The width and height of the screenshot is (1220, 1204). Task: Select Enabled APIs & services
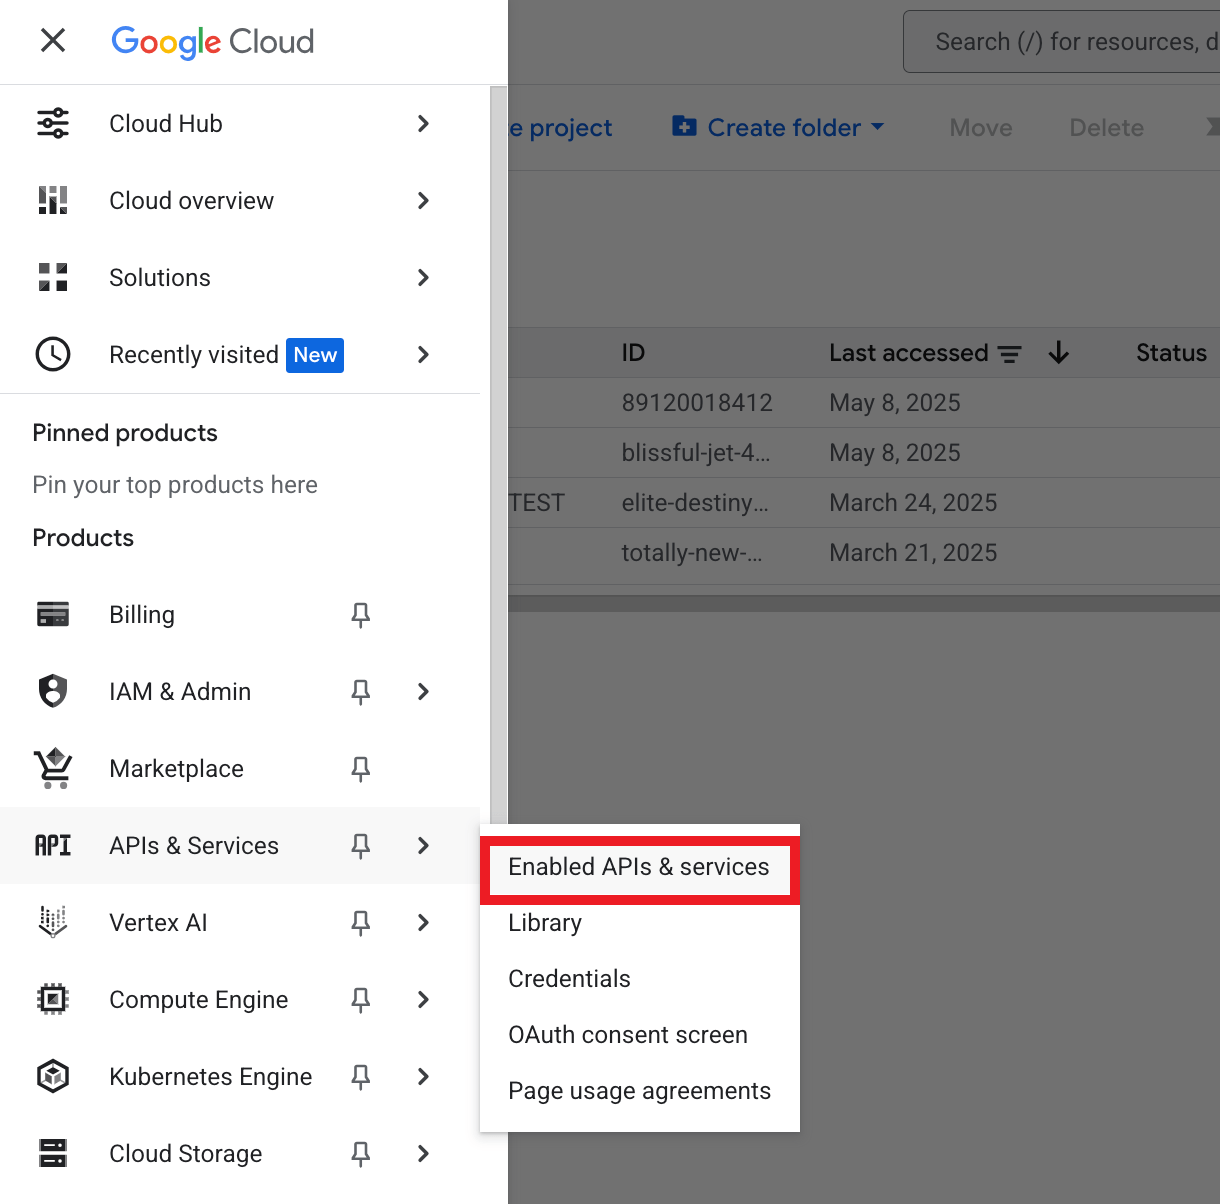tap(638, 867)
